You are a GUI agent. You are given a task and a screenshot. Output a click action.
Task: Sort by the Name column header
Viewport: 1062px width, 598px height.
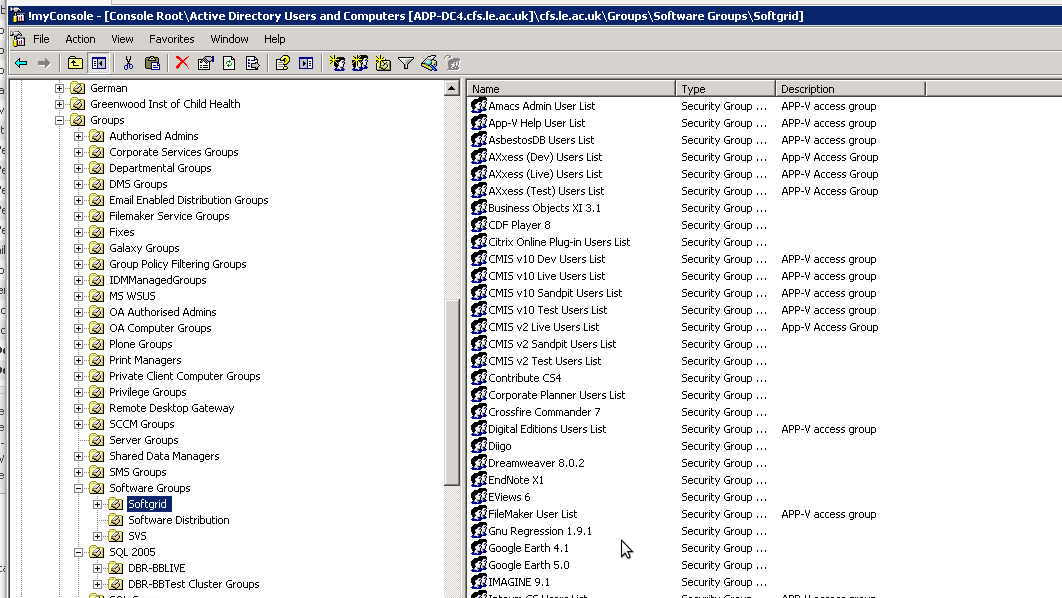coord(571,89)
